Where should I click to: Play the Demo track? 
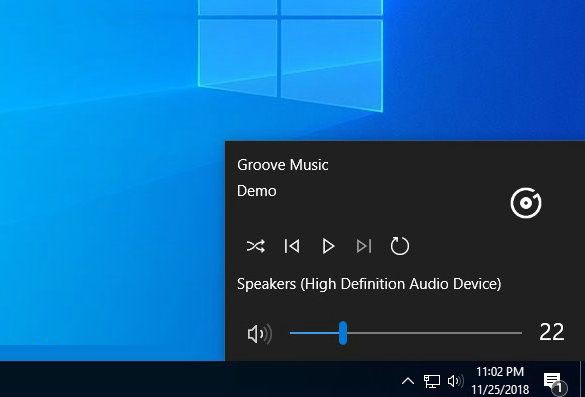click(x=328, y=246)
